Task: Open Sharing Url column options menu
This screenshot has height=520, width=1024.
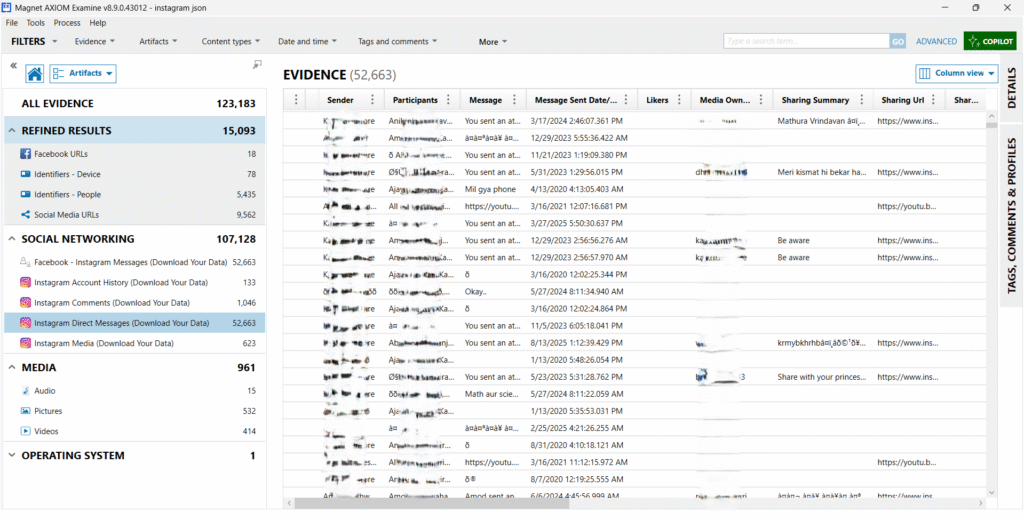Action: pyautogui.click(x=934, y=100)
